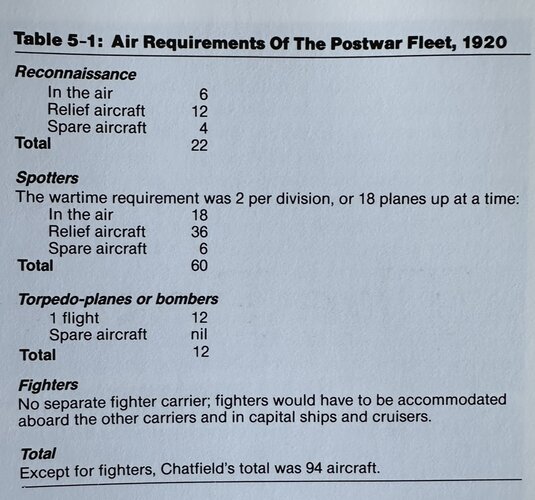
Task: Click the text "Chatfield's total was 94 aircraft"
Action: 270,468
